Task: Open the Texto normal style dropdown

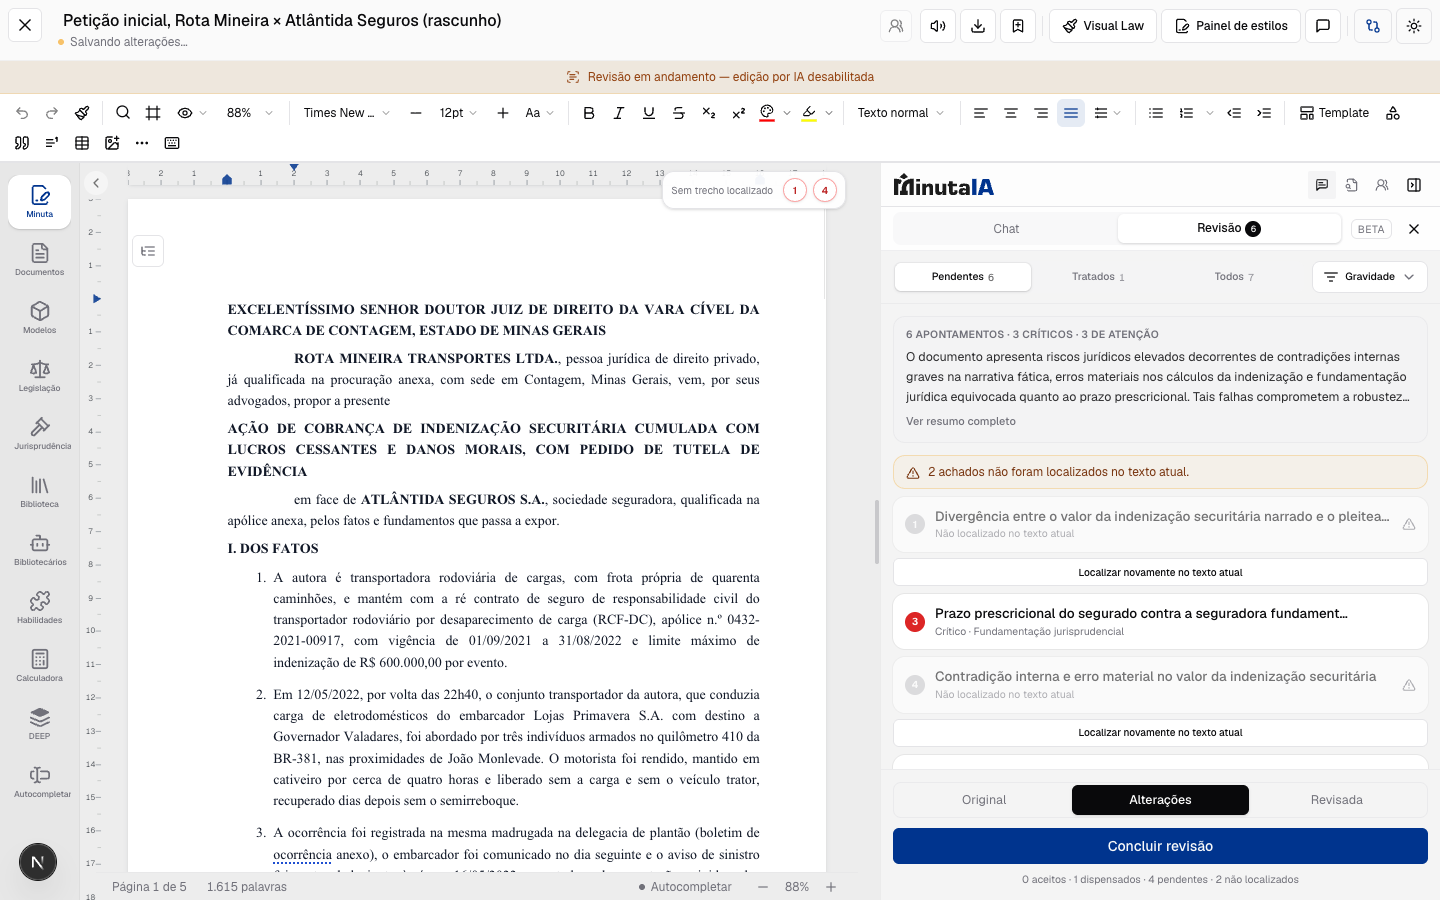Action: click(x=900, y=113)
